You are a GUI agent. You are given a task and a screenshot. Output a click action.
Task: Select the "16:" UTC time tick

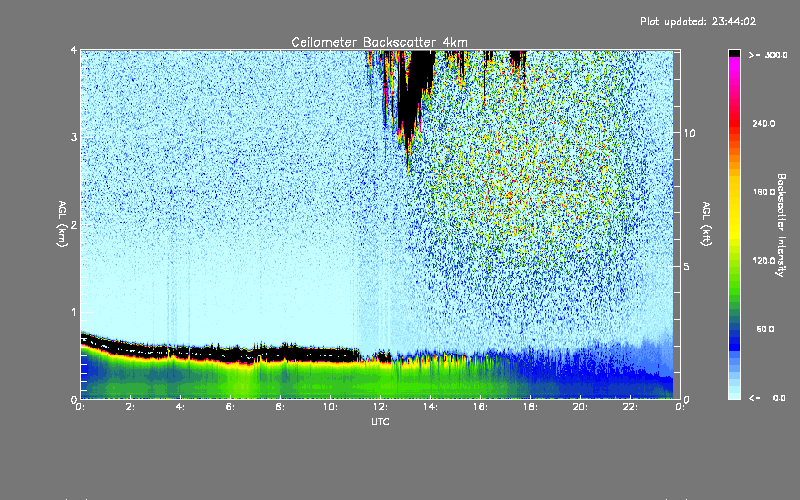[x=480, y=407]
